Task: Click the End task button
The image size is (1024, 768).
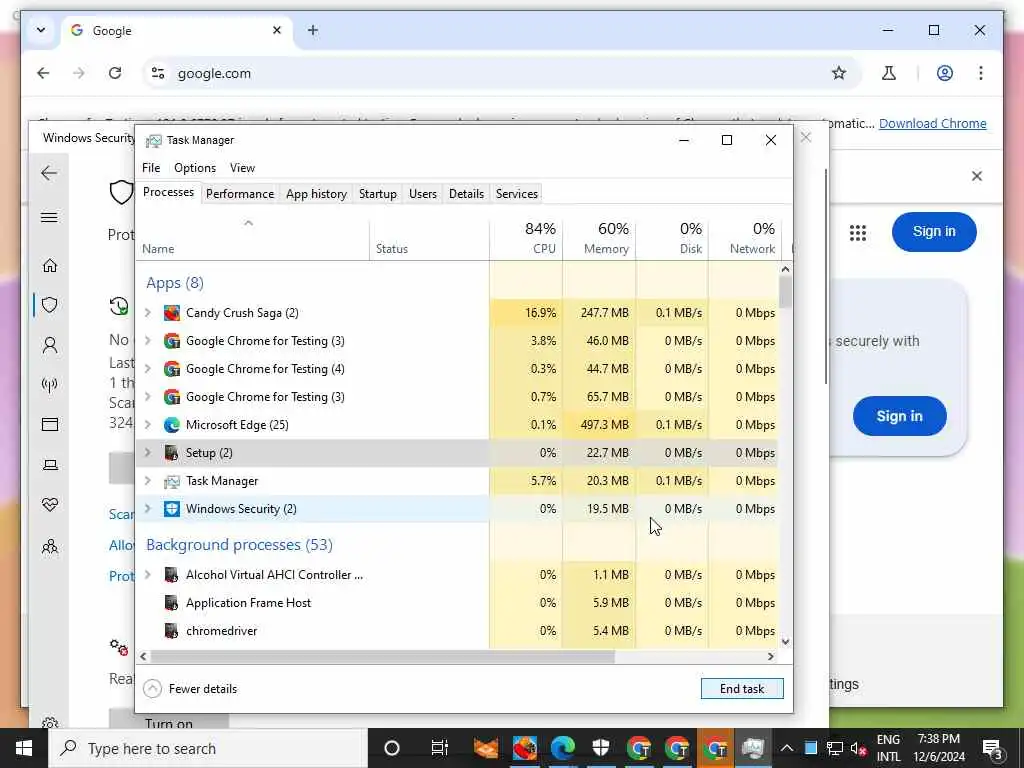Action: click(x=742, y=688)
